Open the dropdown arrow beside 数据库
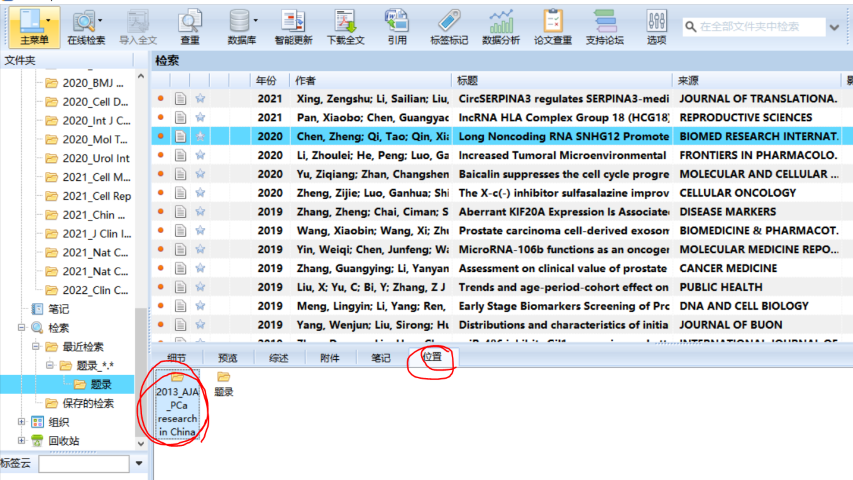The image size is (853, 480). [256, 21]
